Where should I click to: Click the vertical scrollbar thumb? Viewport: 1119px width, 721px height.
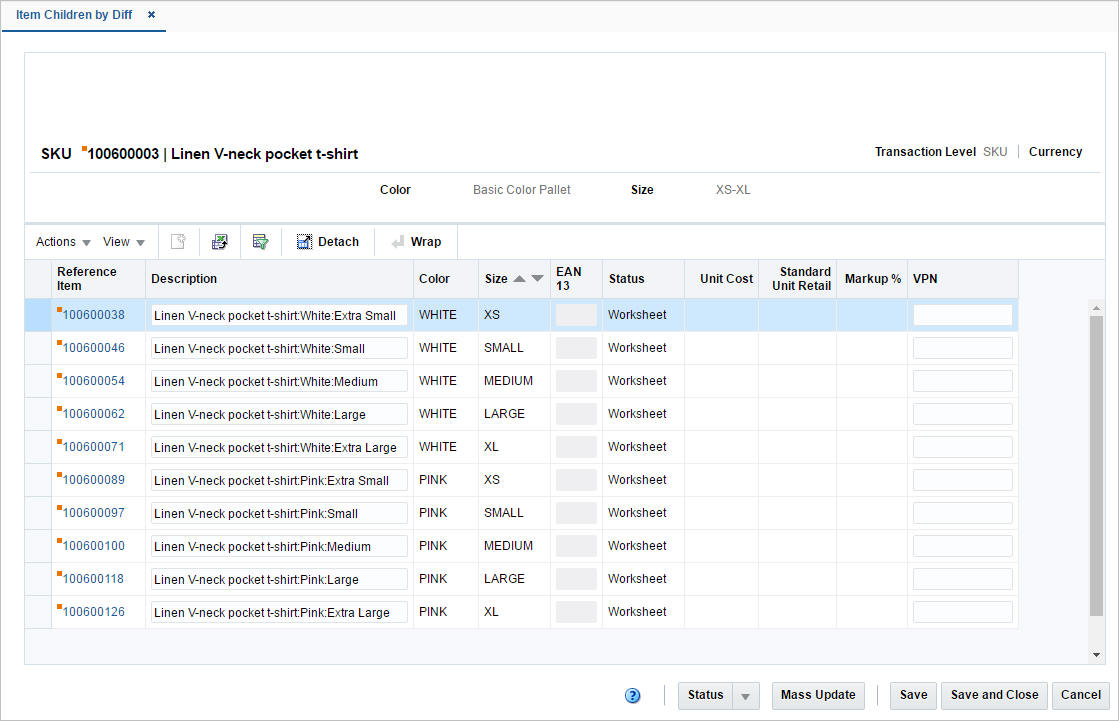tap(1096, 465)
